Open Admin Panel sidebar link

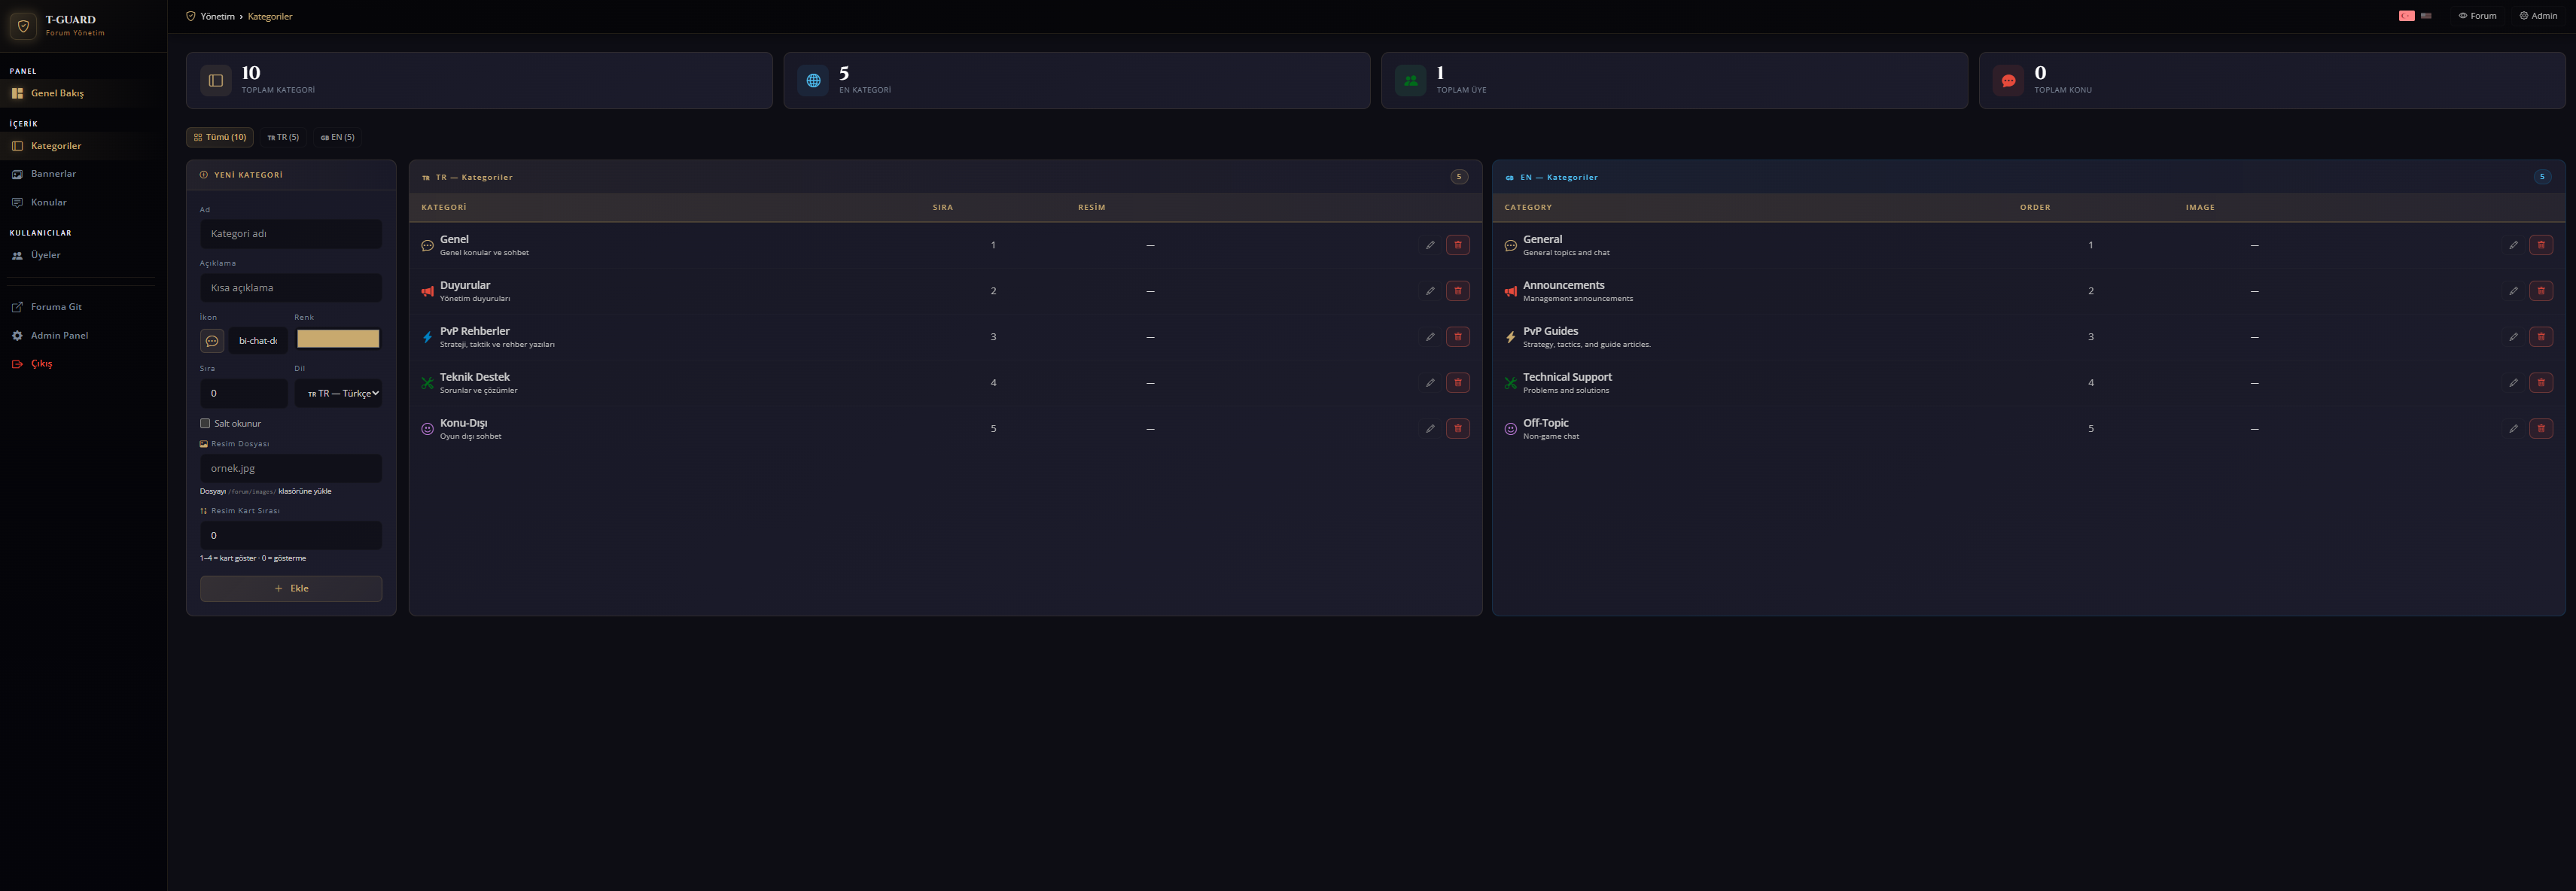83,335
